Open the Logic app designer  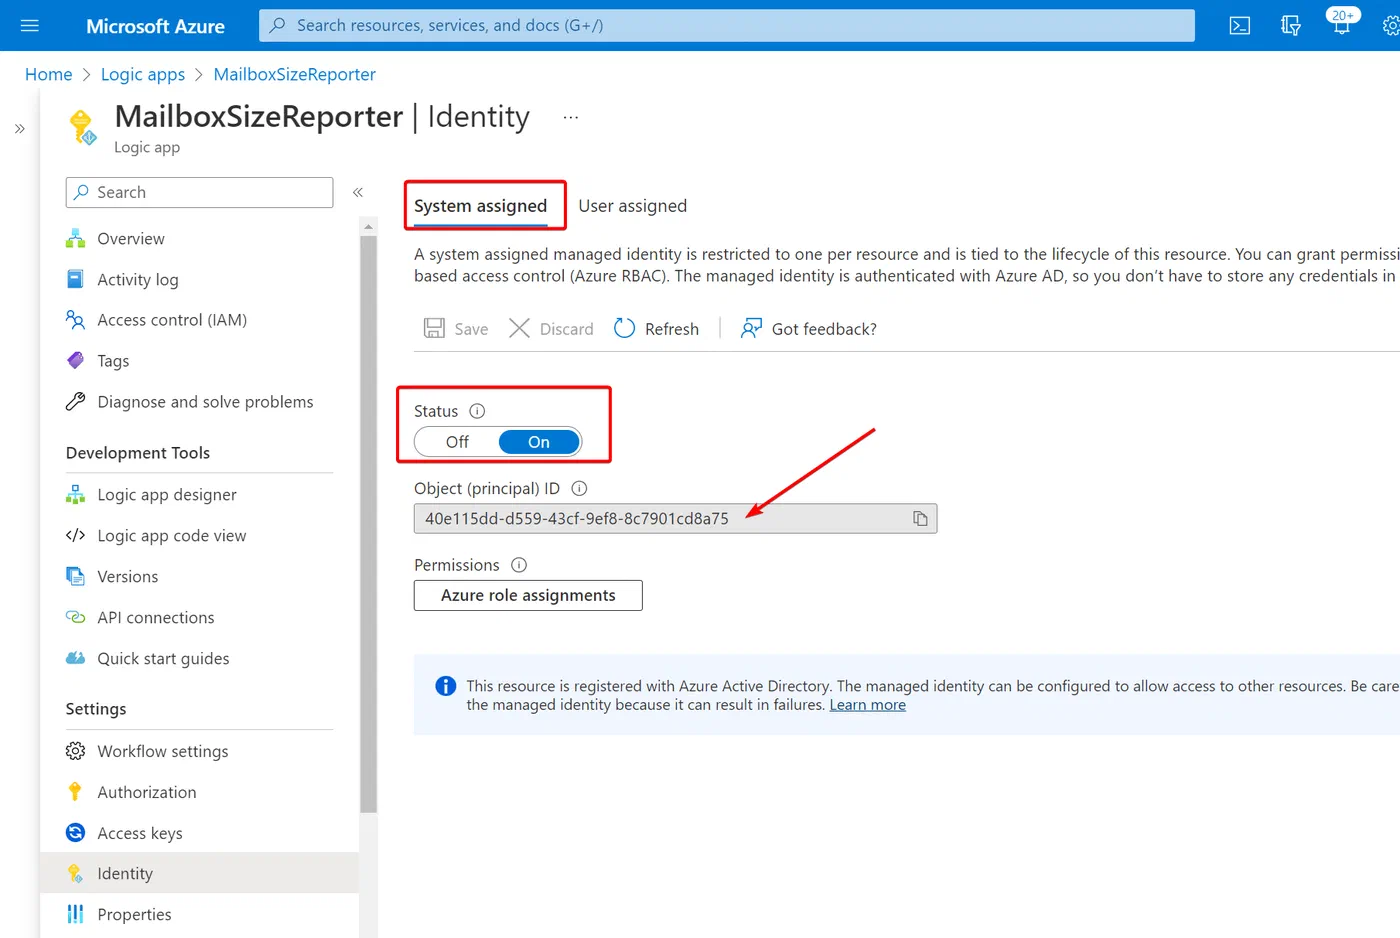pyautogui.click(x=199, y=495)
